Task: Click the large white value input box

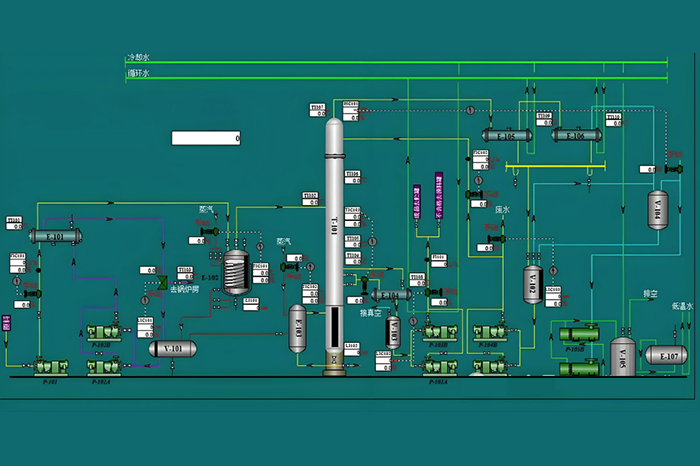Action: (206, 138)
